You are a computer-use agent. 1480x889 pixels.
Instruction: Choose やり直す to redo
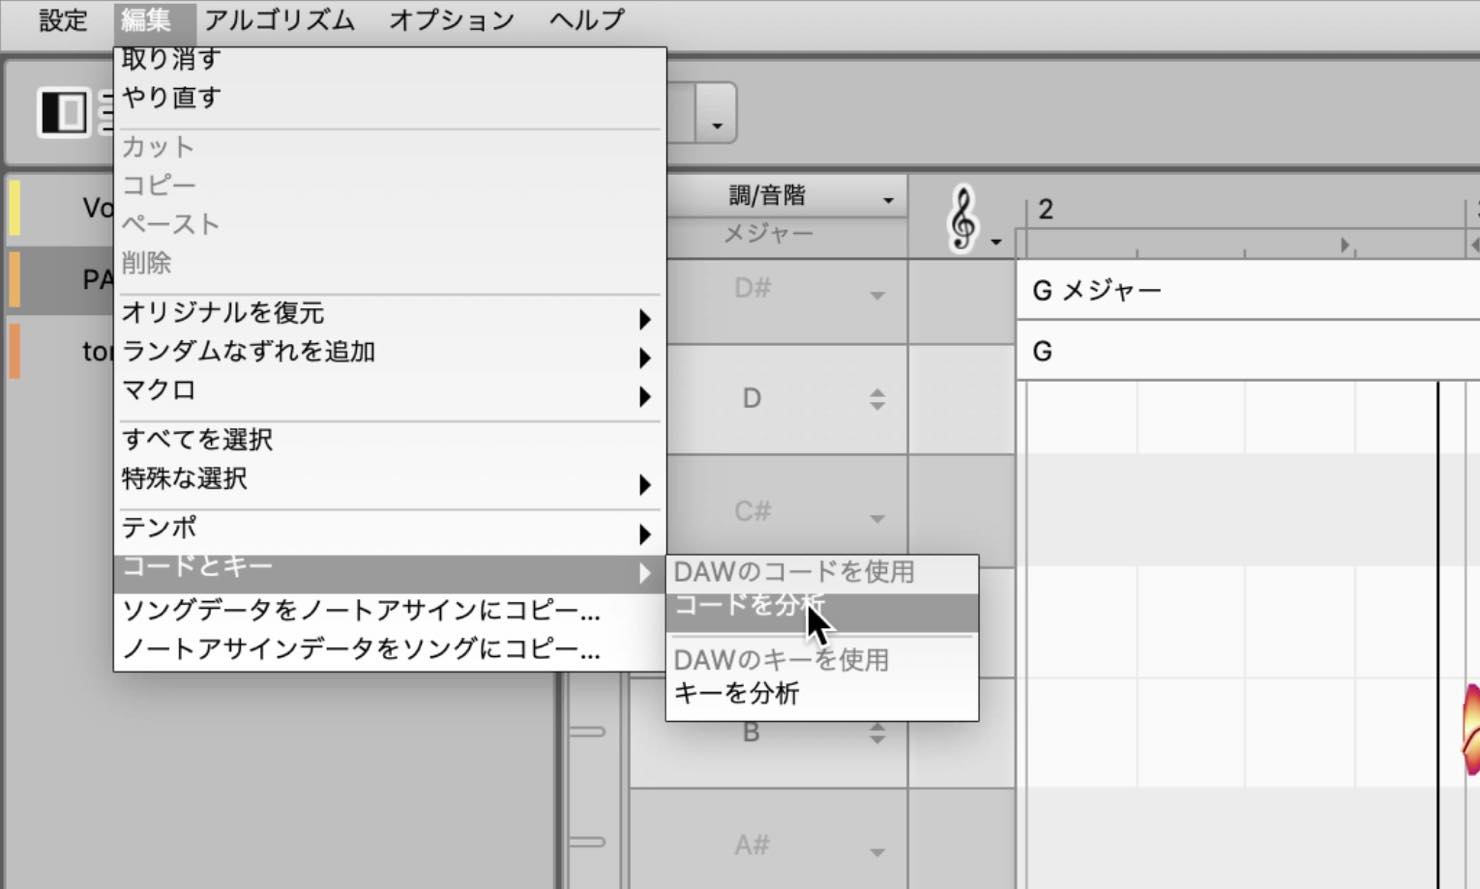pos(390,98)
